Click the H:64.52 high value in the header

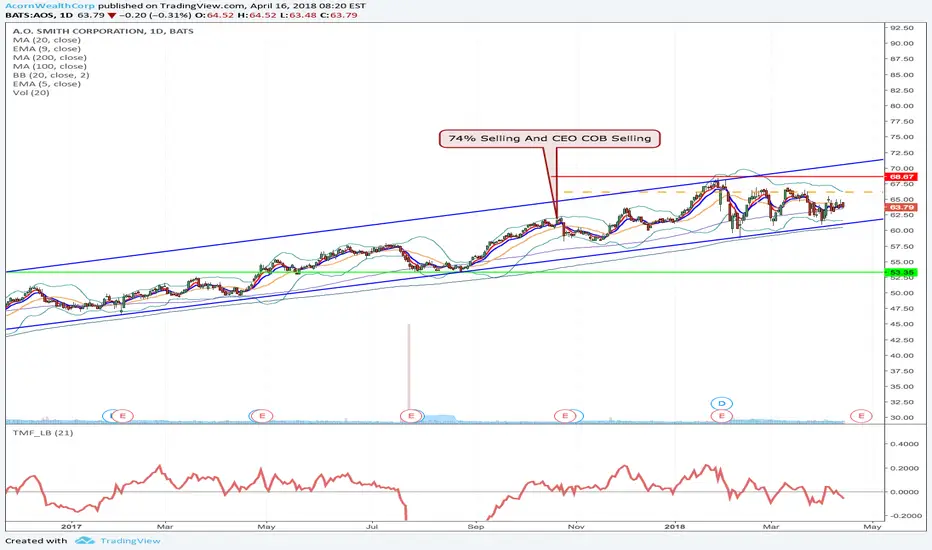pyautogui.click(x=257, y=15)
